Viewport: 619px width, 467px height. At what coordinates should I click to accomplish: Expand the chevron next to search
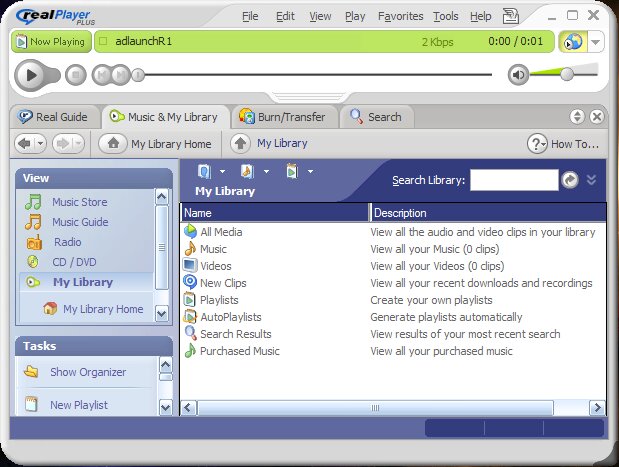(x=591, y=180)
